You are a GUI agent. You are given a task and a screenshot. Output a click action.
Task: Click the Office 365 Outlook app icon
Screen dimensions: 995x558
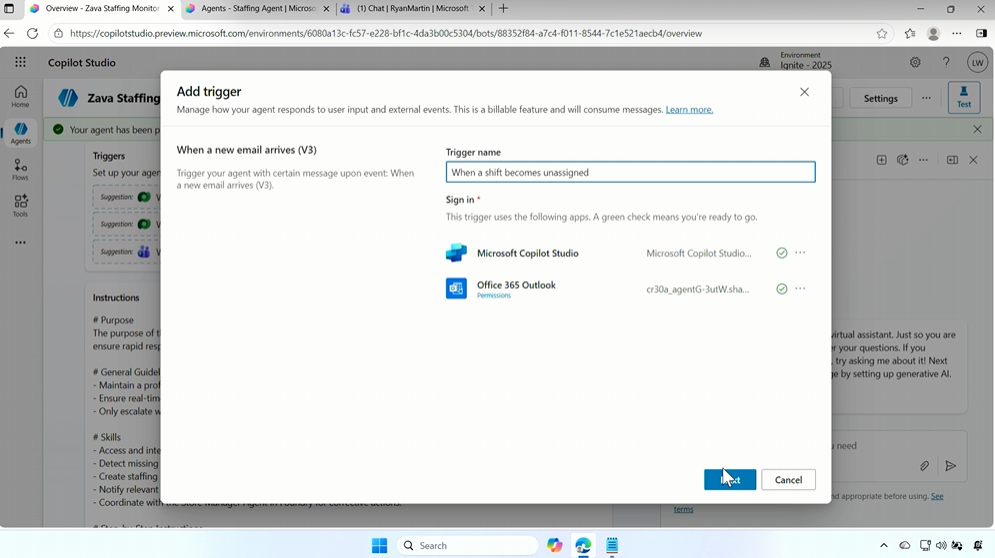pyautogui.click(x=456, y=288)
